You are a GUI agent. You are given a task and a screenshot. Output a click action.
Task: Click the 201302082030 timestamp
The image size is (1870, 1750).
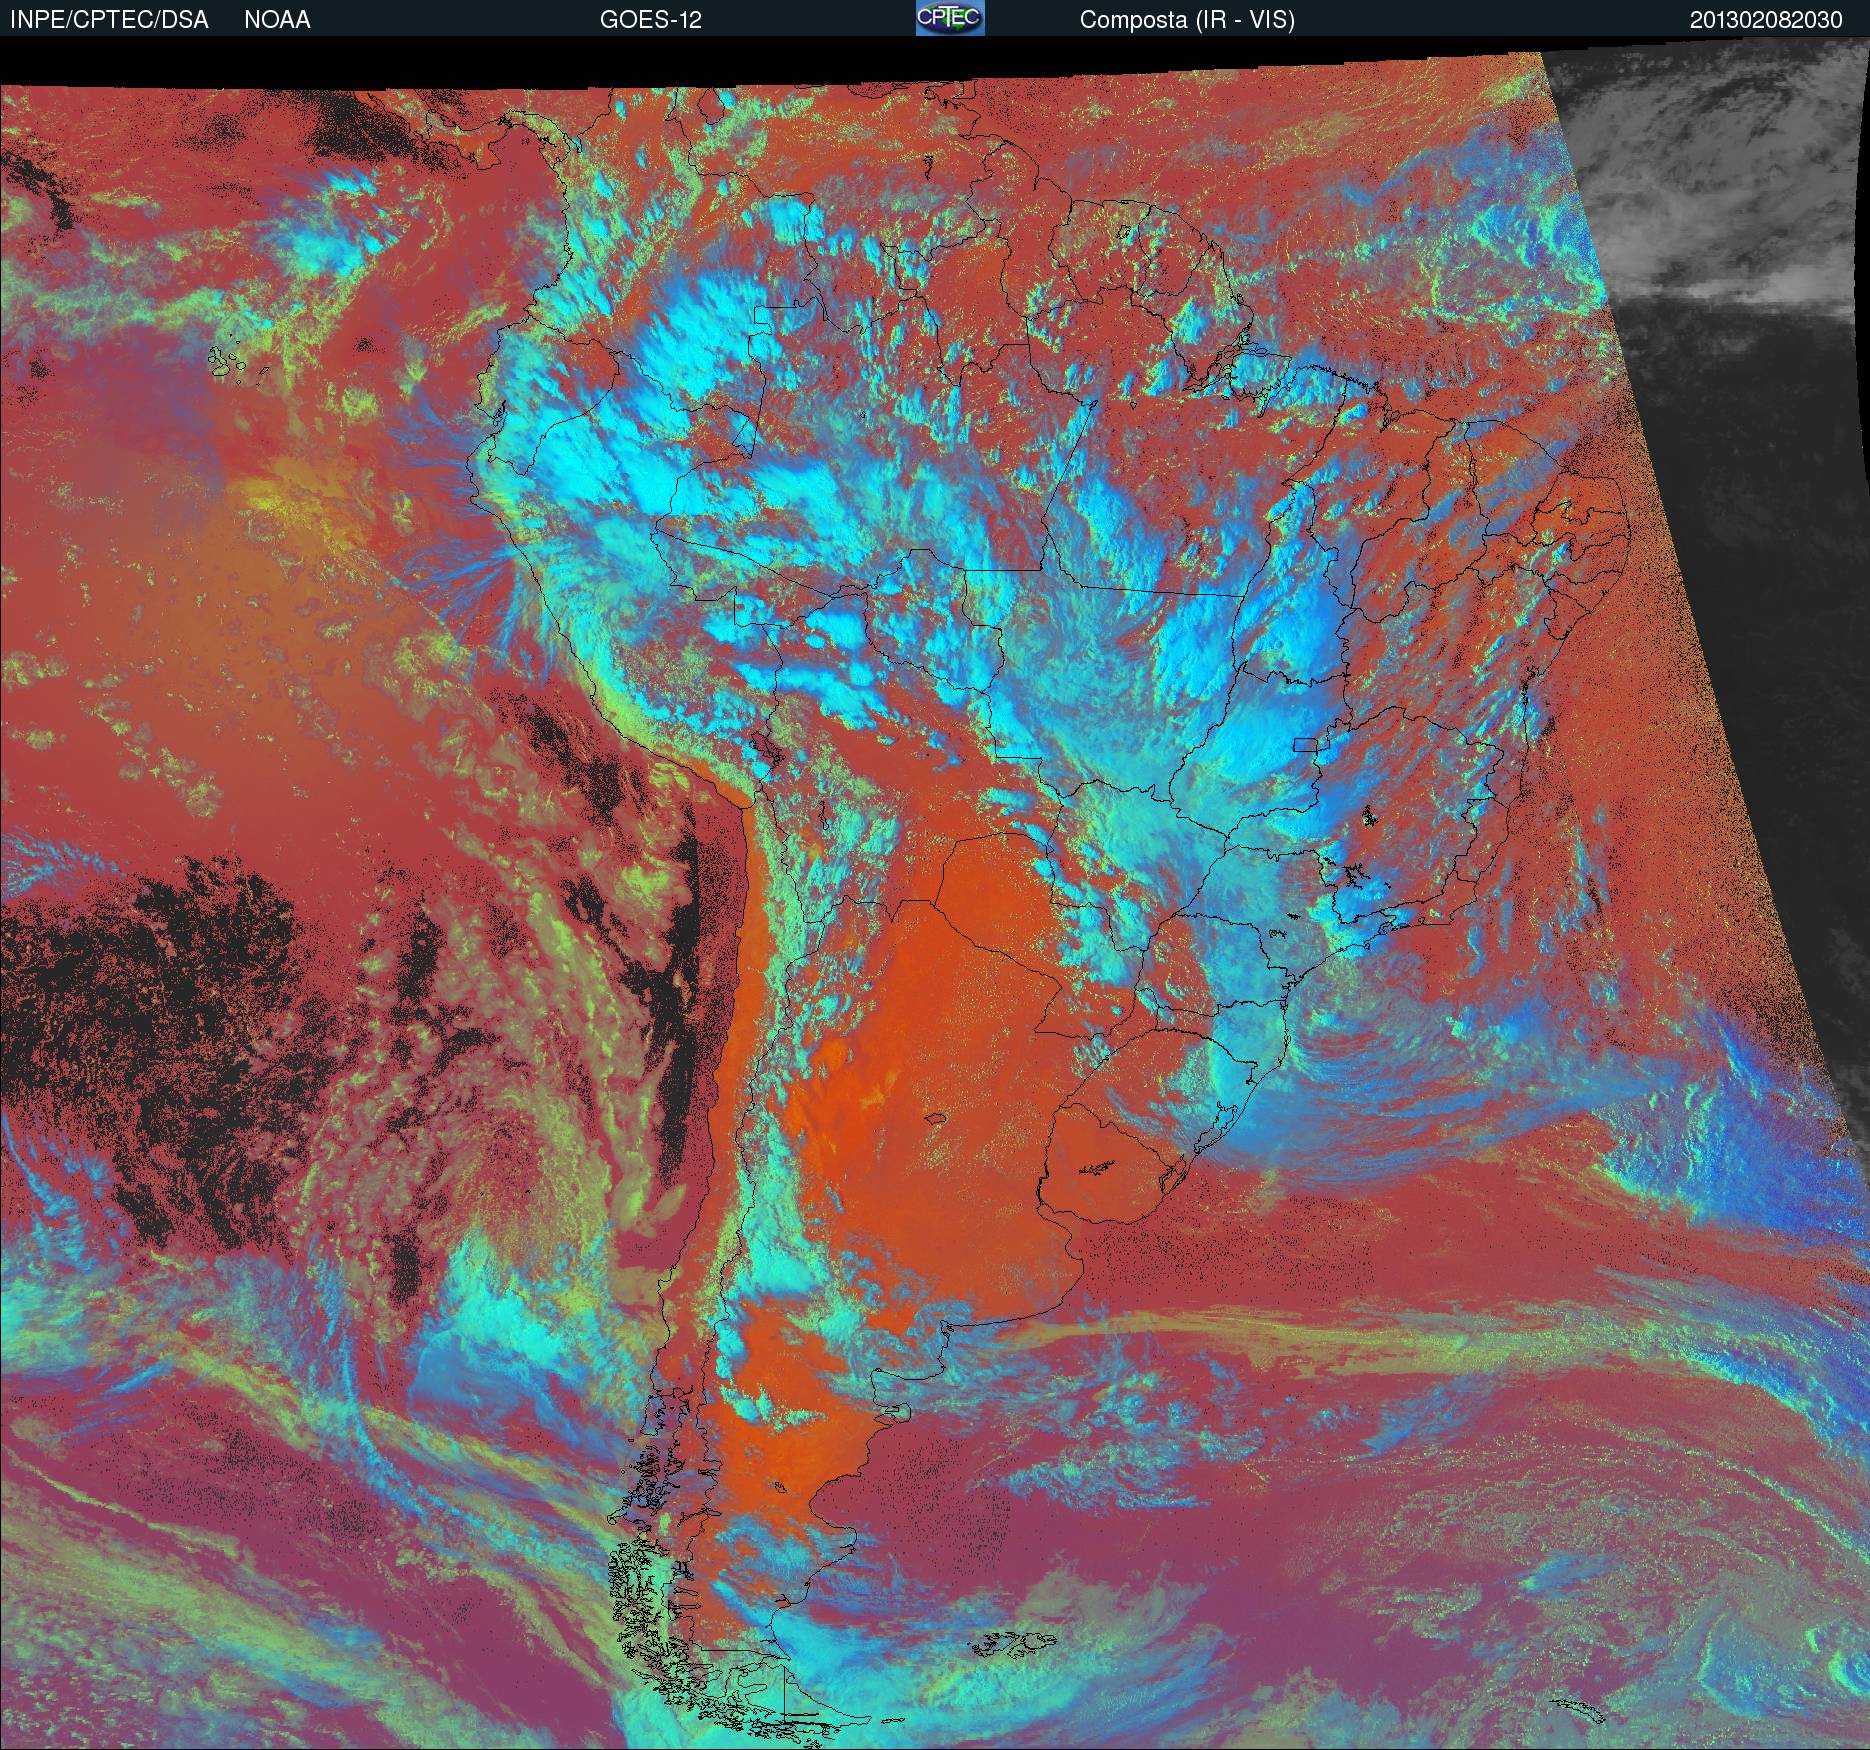1765,20
